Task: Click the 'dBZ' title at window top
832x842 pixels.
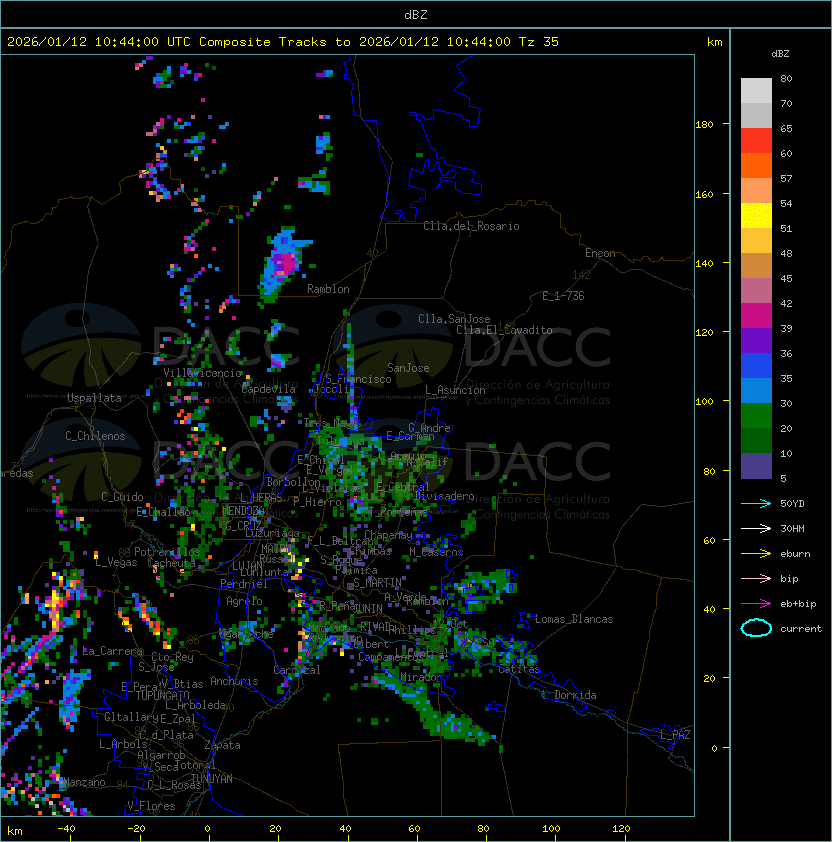Action: 416,14
